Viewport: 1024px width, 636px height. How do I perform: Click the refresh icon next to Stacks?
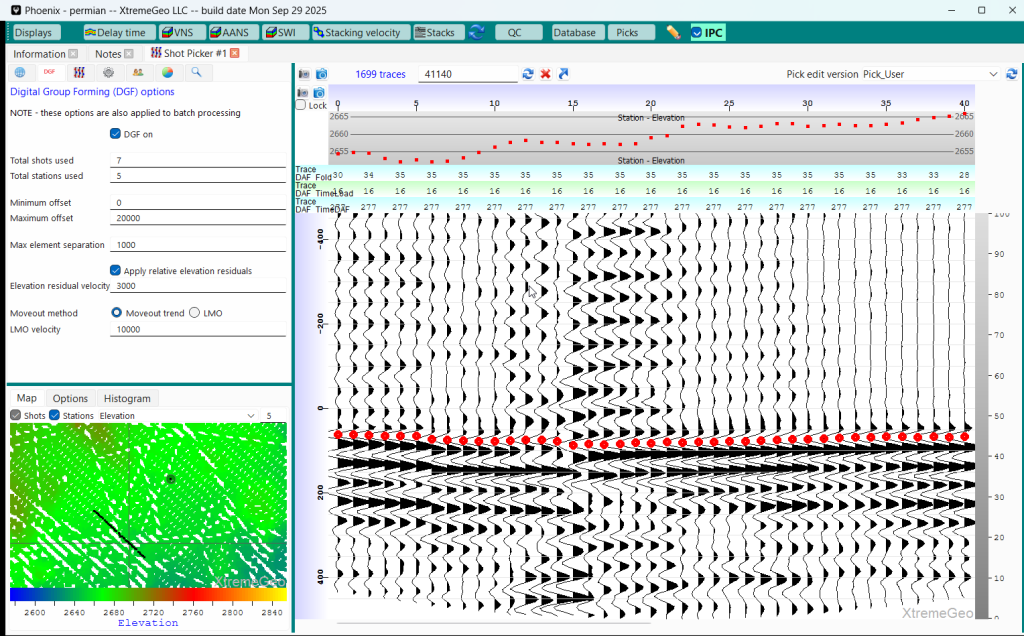point(477,32)
